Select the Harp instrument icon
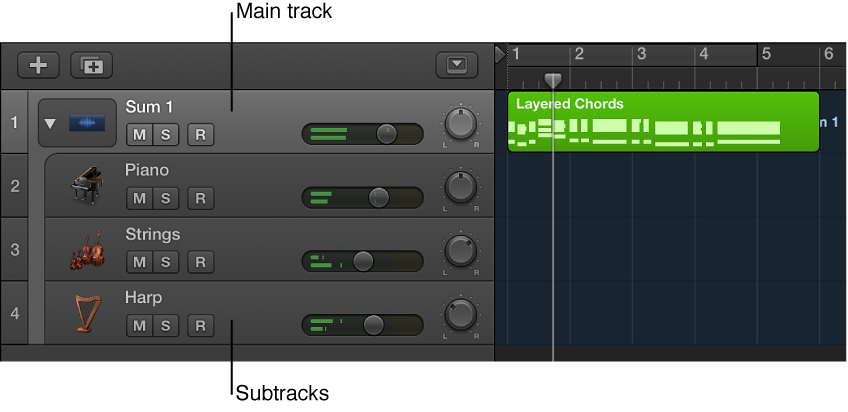Screen dimensions: 848x412 [87, 313]
